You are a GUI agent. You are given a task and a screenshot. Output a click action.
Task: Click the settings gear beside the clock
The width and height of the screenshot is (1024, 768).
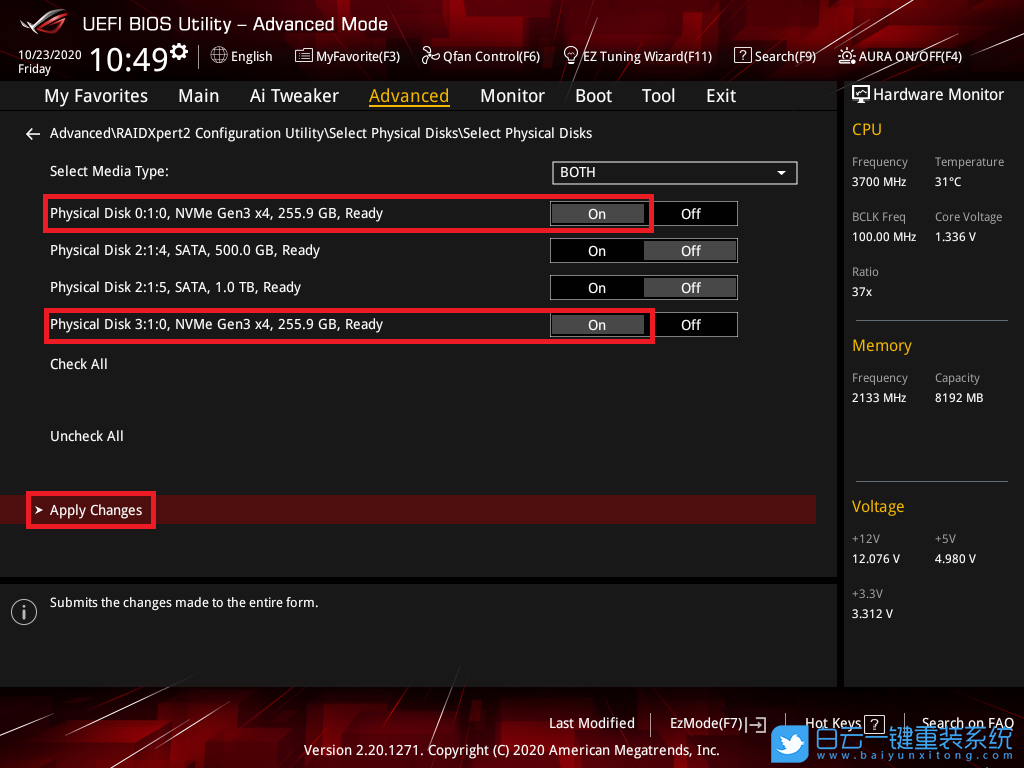179,51
